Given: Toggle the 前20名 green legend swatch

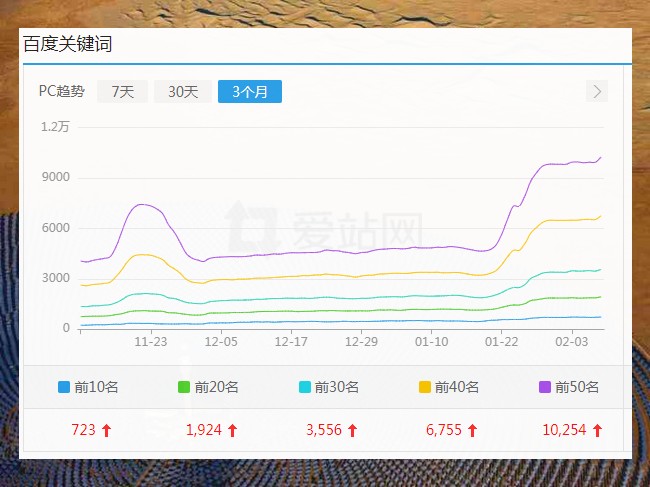Looking at the screenshot, I should pyautogui.click(x=184, y=387).
